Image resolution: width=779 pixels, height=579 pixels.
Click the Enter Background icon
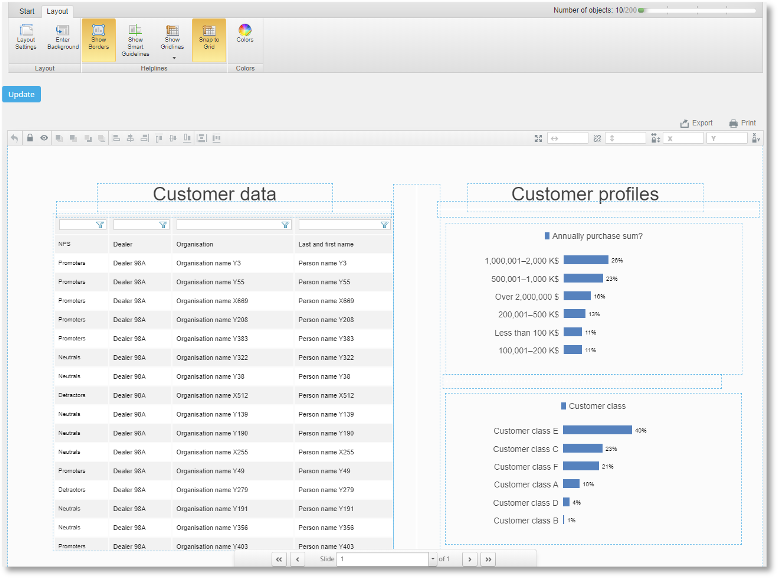63,30
